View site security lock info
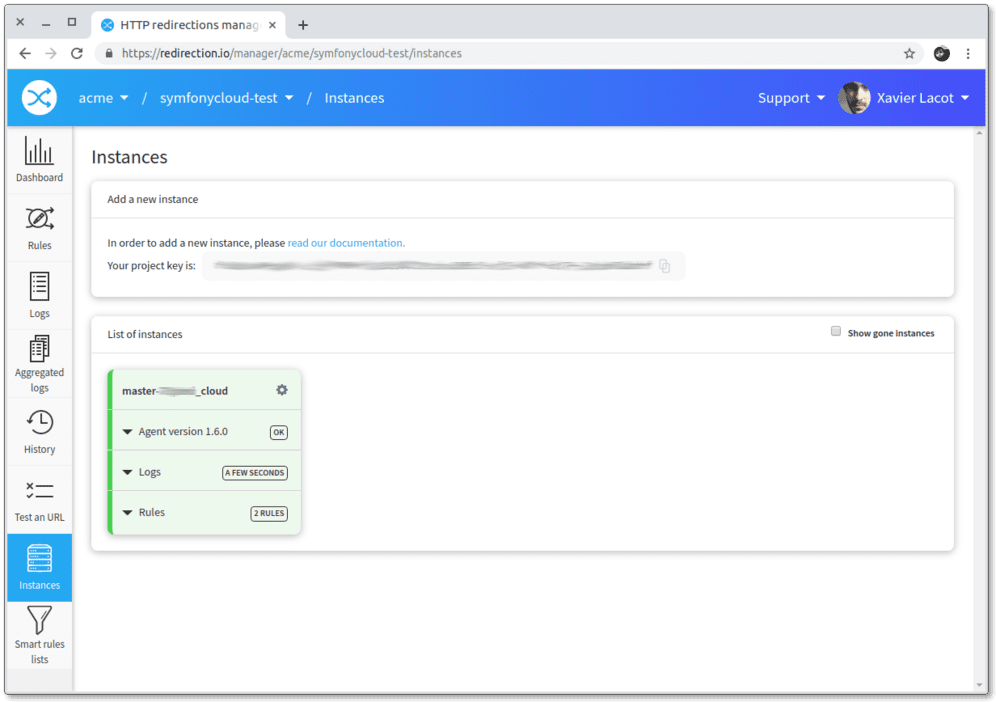 click(109, 53)
